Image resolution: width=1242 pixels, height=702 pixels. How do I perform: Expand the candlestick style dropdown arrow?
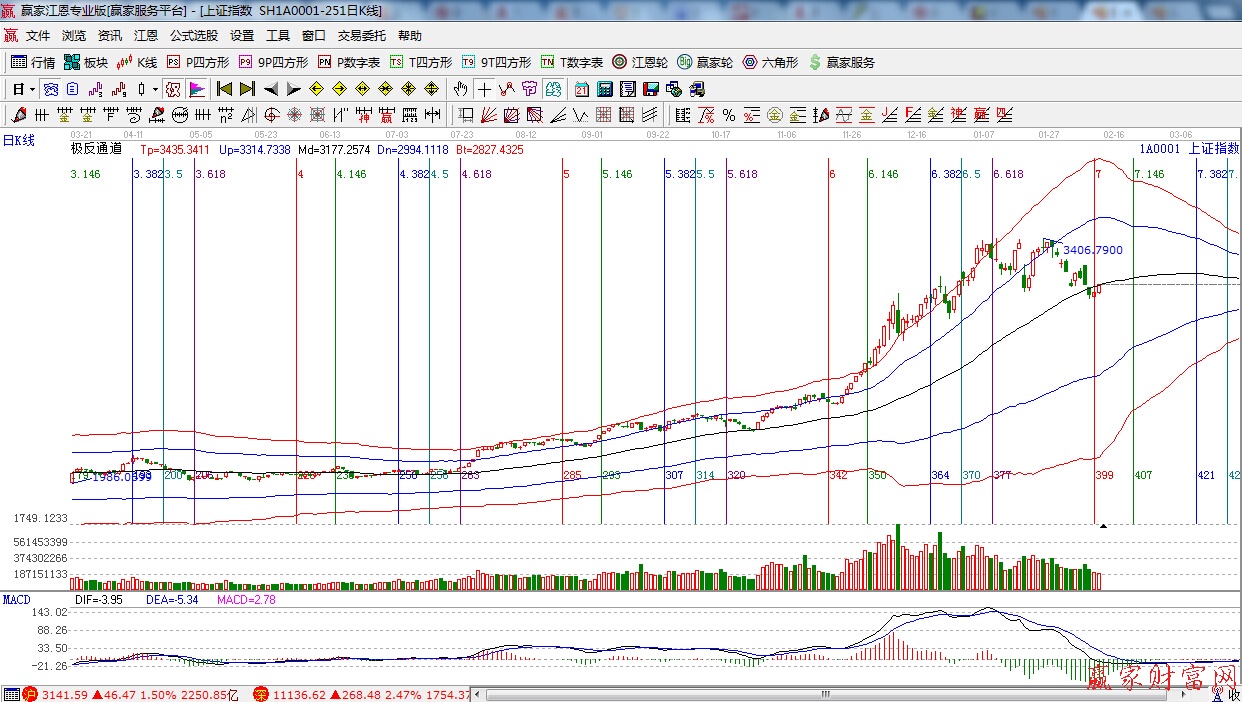click(156, 89)
